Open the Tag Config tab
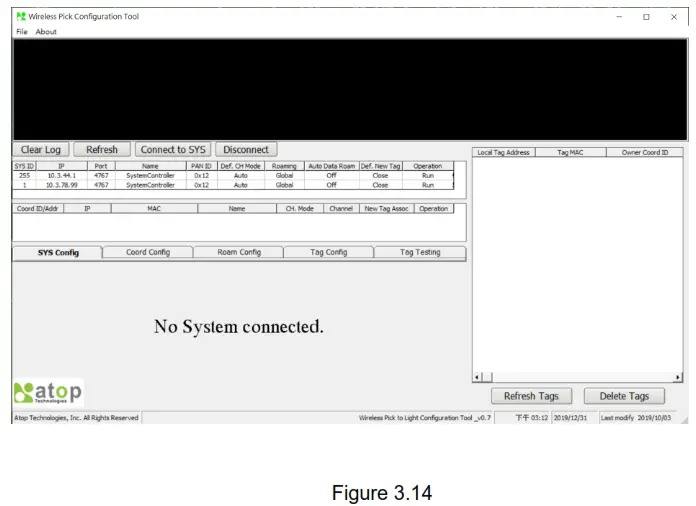This screenshot has height=506, width=696. pyautogui.click(x=328, y=252)
